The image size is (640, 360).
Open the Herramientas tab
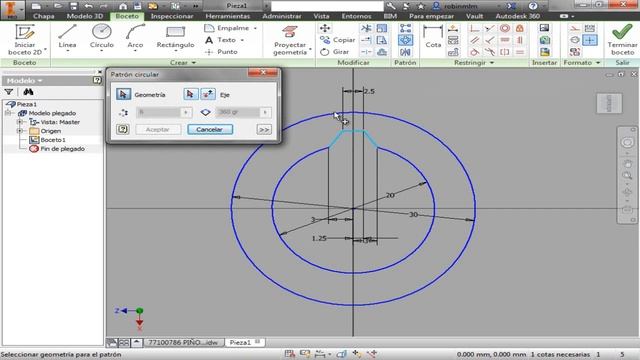[228, 16]
